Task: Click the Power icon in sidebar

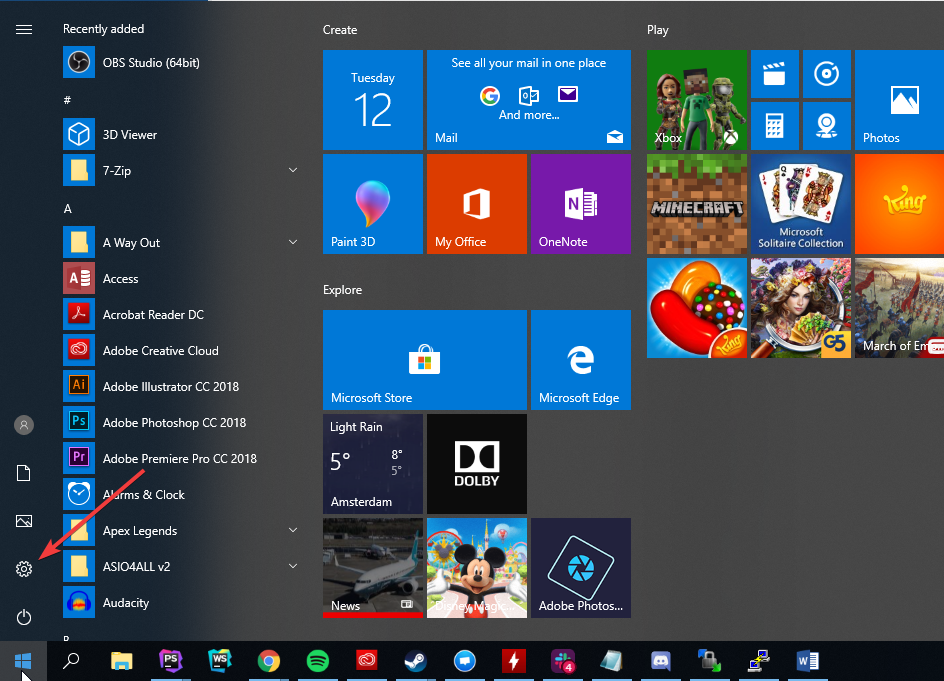Action: pos(24,617)
